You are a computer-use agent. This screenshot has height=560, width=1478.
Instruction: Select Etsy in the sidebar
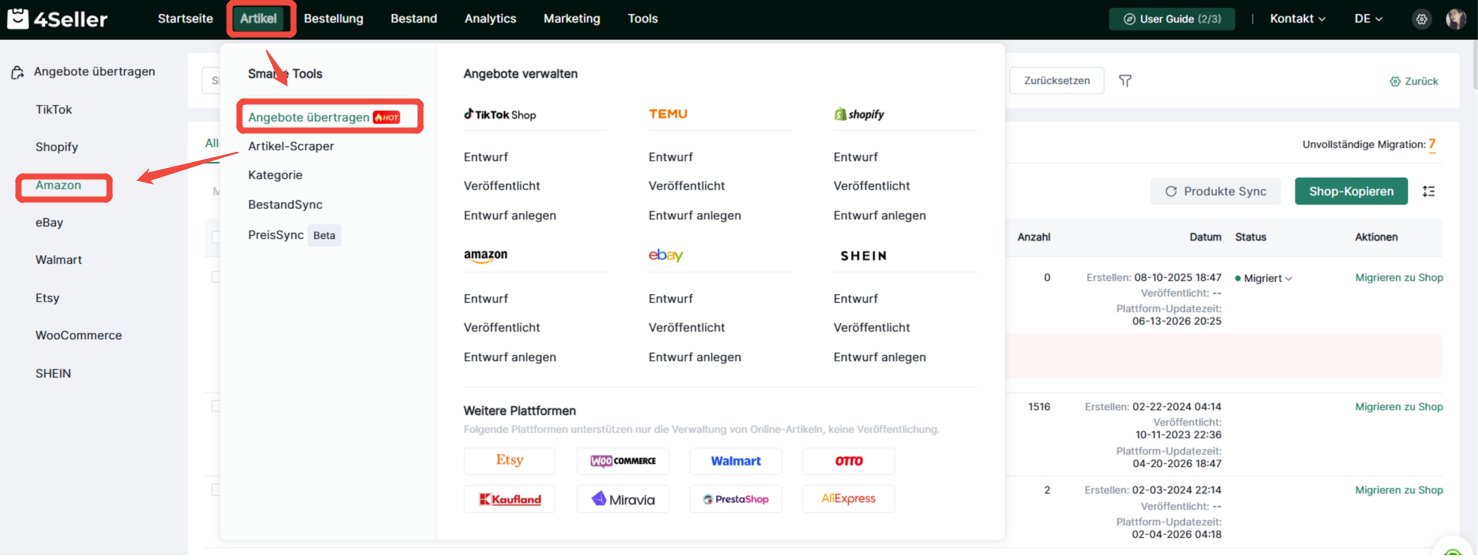point(47,298)
